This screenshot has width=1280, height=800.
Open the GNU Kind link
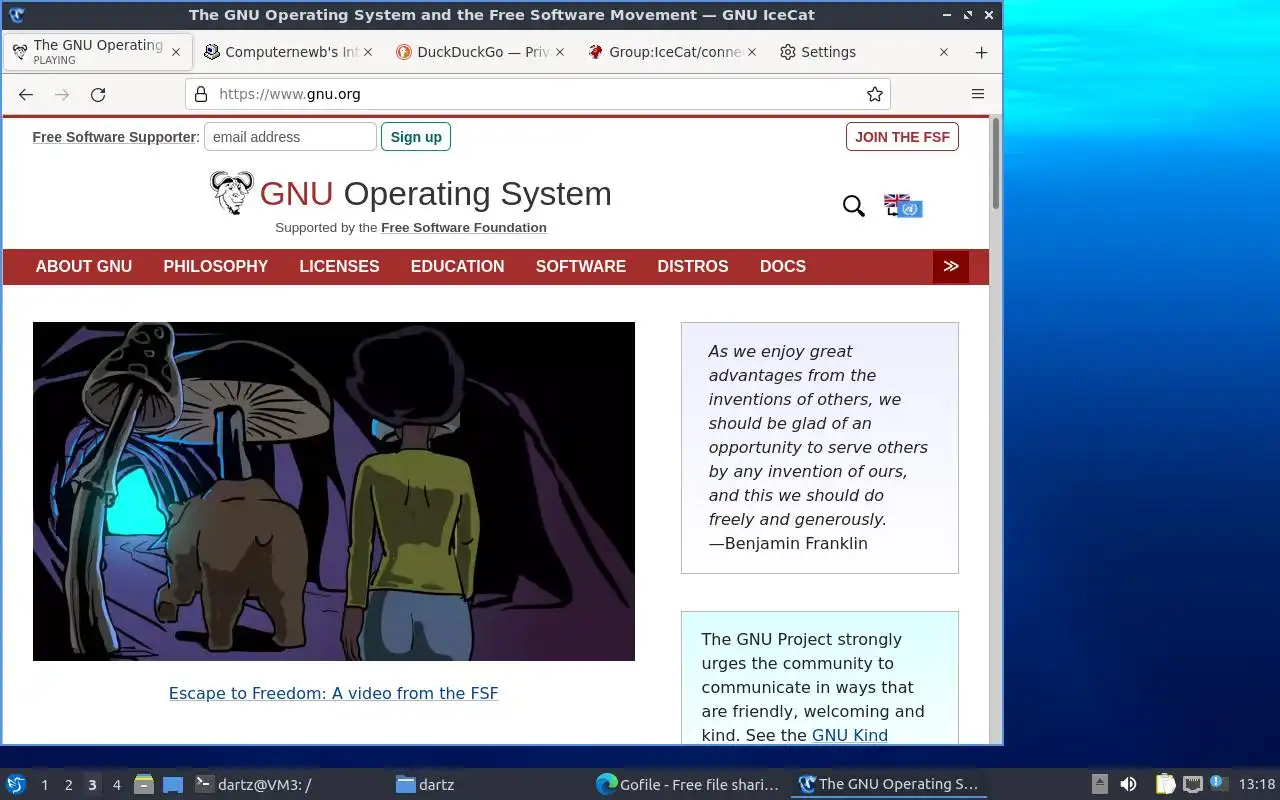(x=850, y=735)
